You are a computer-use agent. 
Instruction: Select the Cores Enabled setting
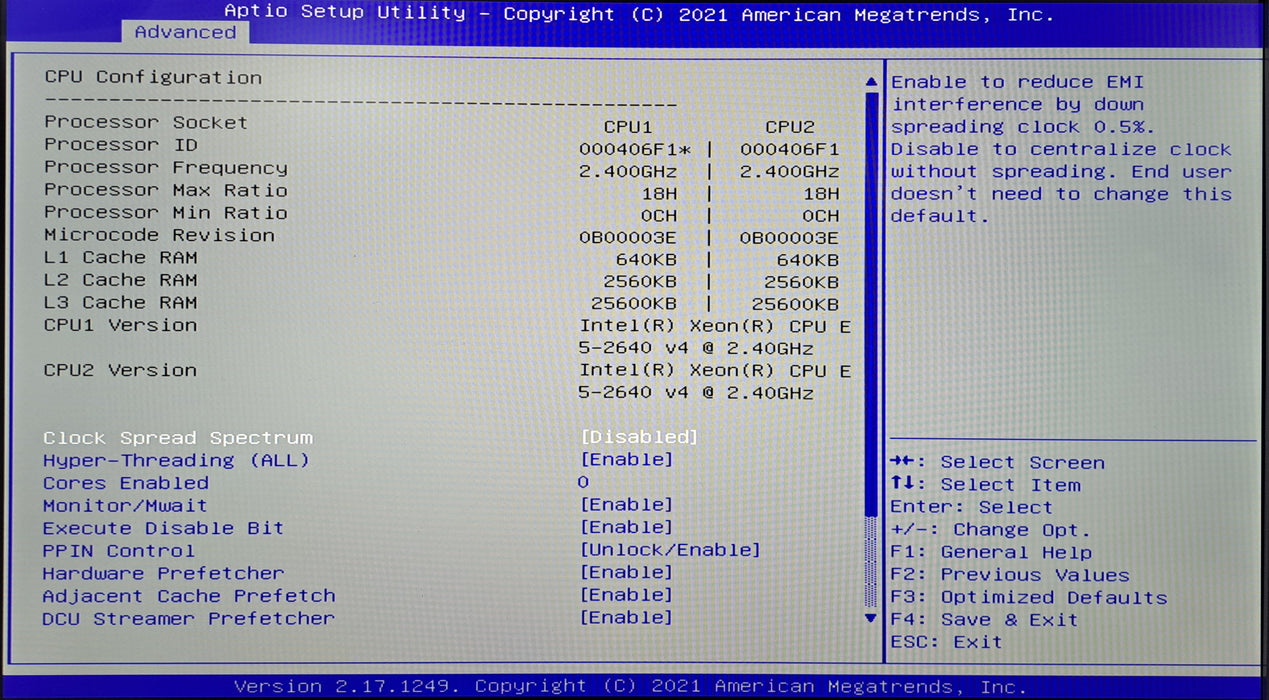pos(126,483)
